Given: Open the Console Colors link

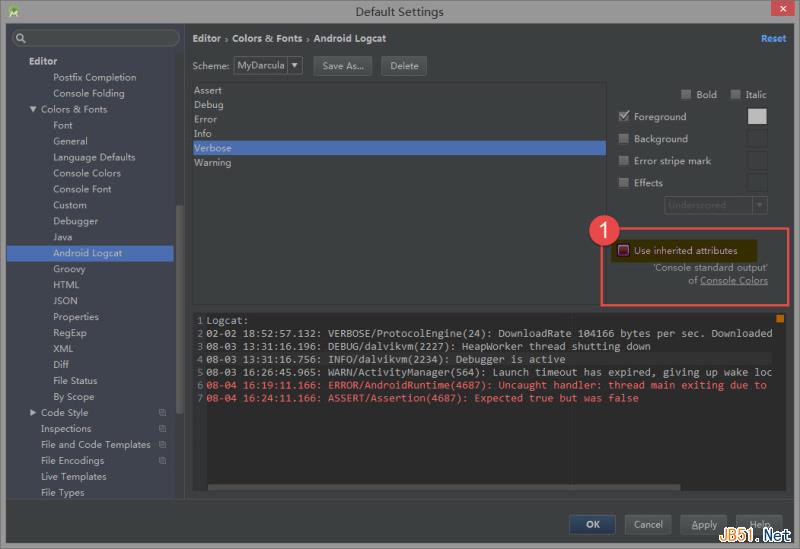Looking at the screenshot, I should (734, 281).
